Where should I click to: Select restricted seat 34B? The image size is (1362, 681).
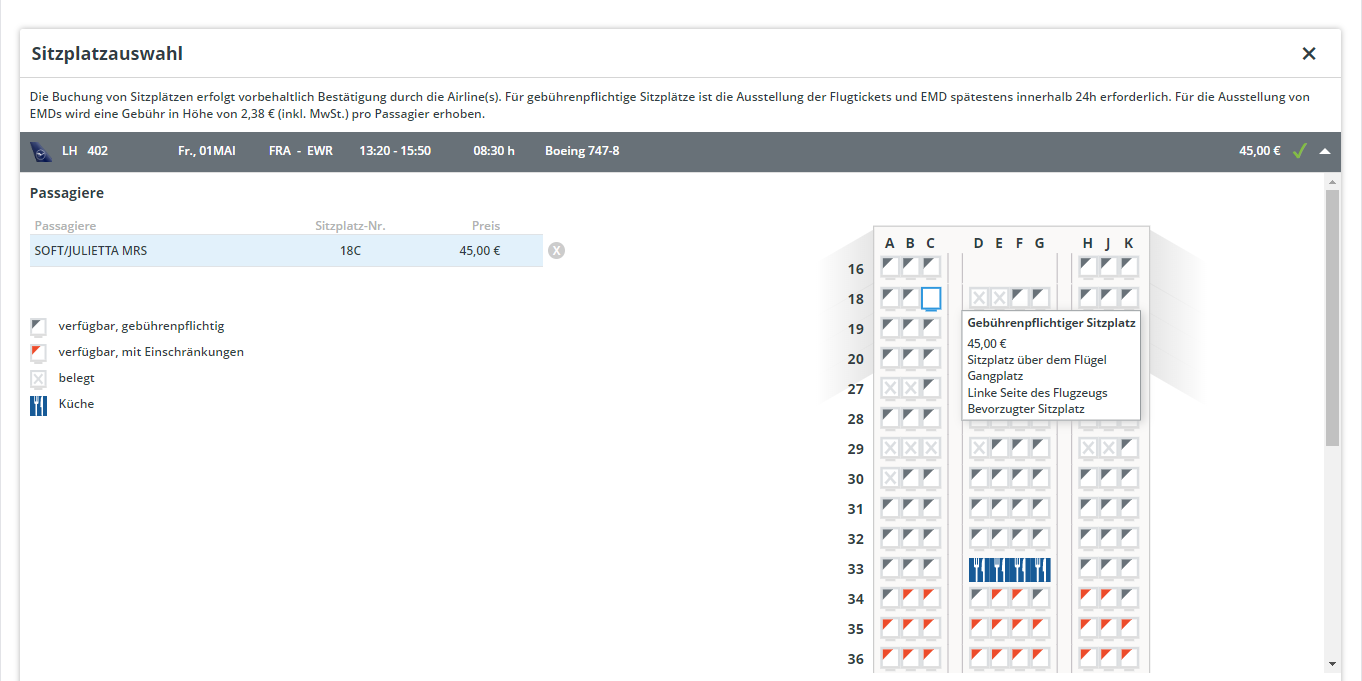(x=910, y=597)
